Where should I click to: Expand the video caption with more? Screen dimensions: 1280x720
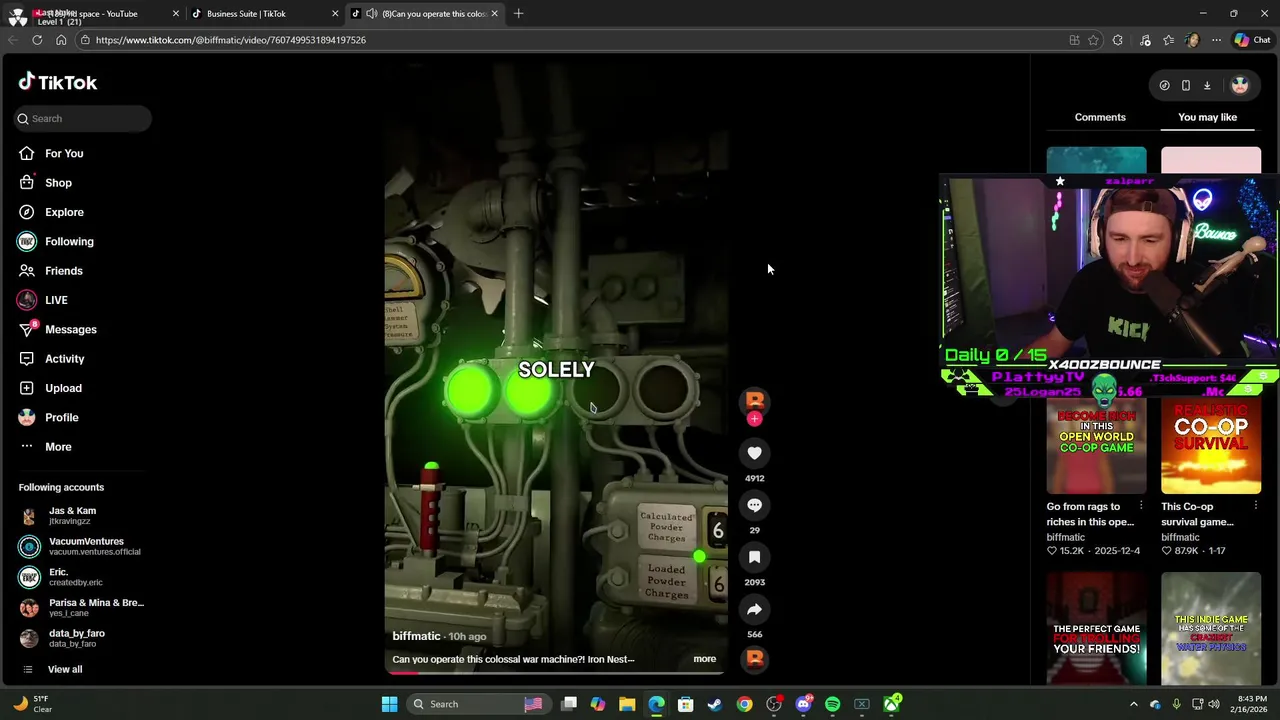705,659
